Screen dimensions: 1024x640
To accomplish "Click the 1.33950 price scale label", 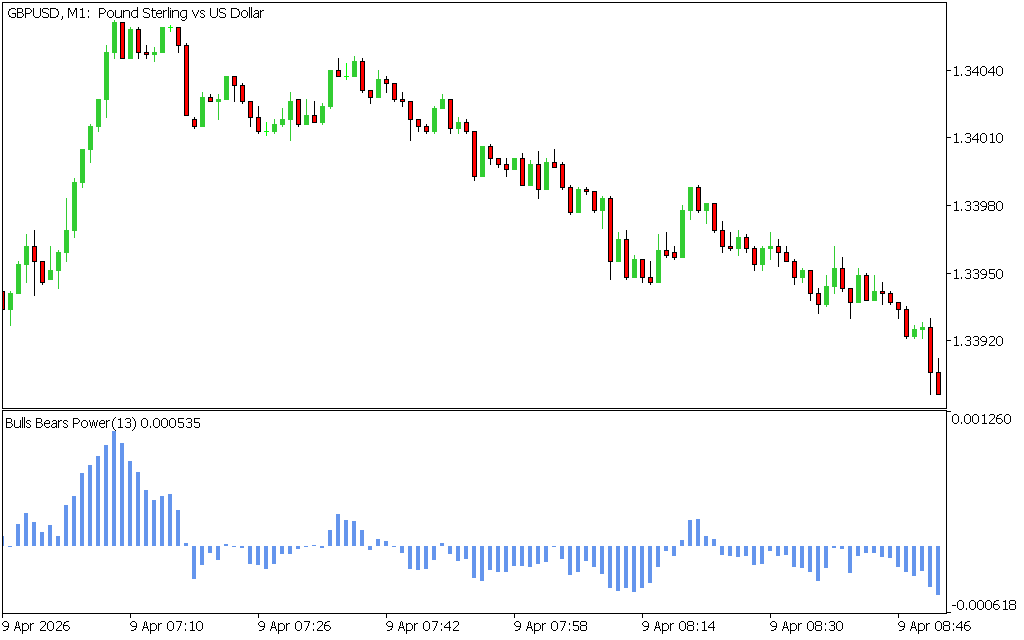I will tap(976, 273).
